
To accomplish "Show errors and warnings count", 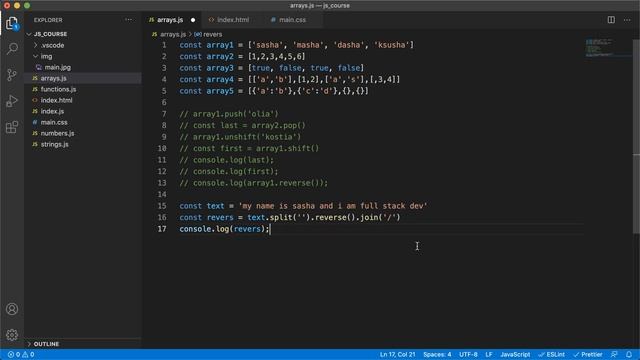I will [21, 354].
